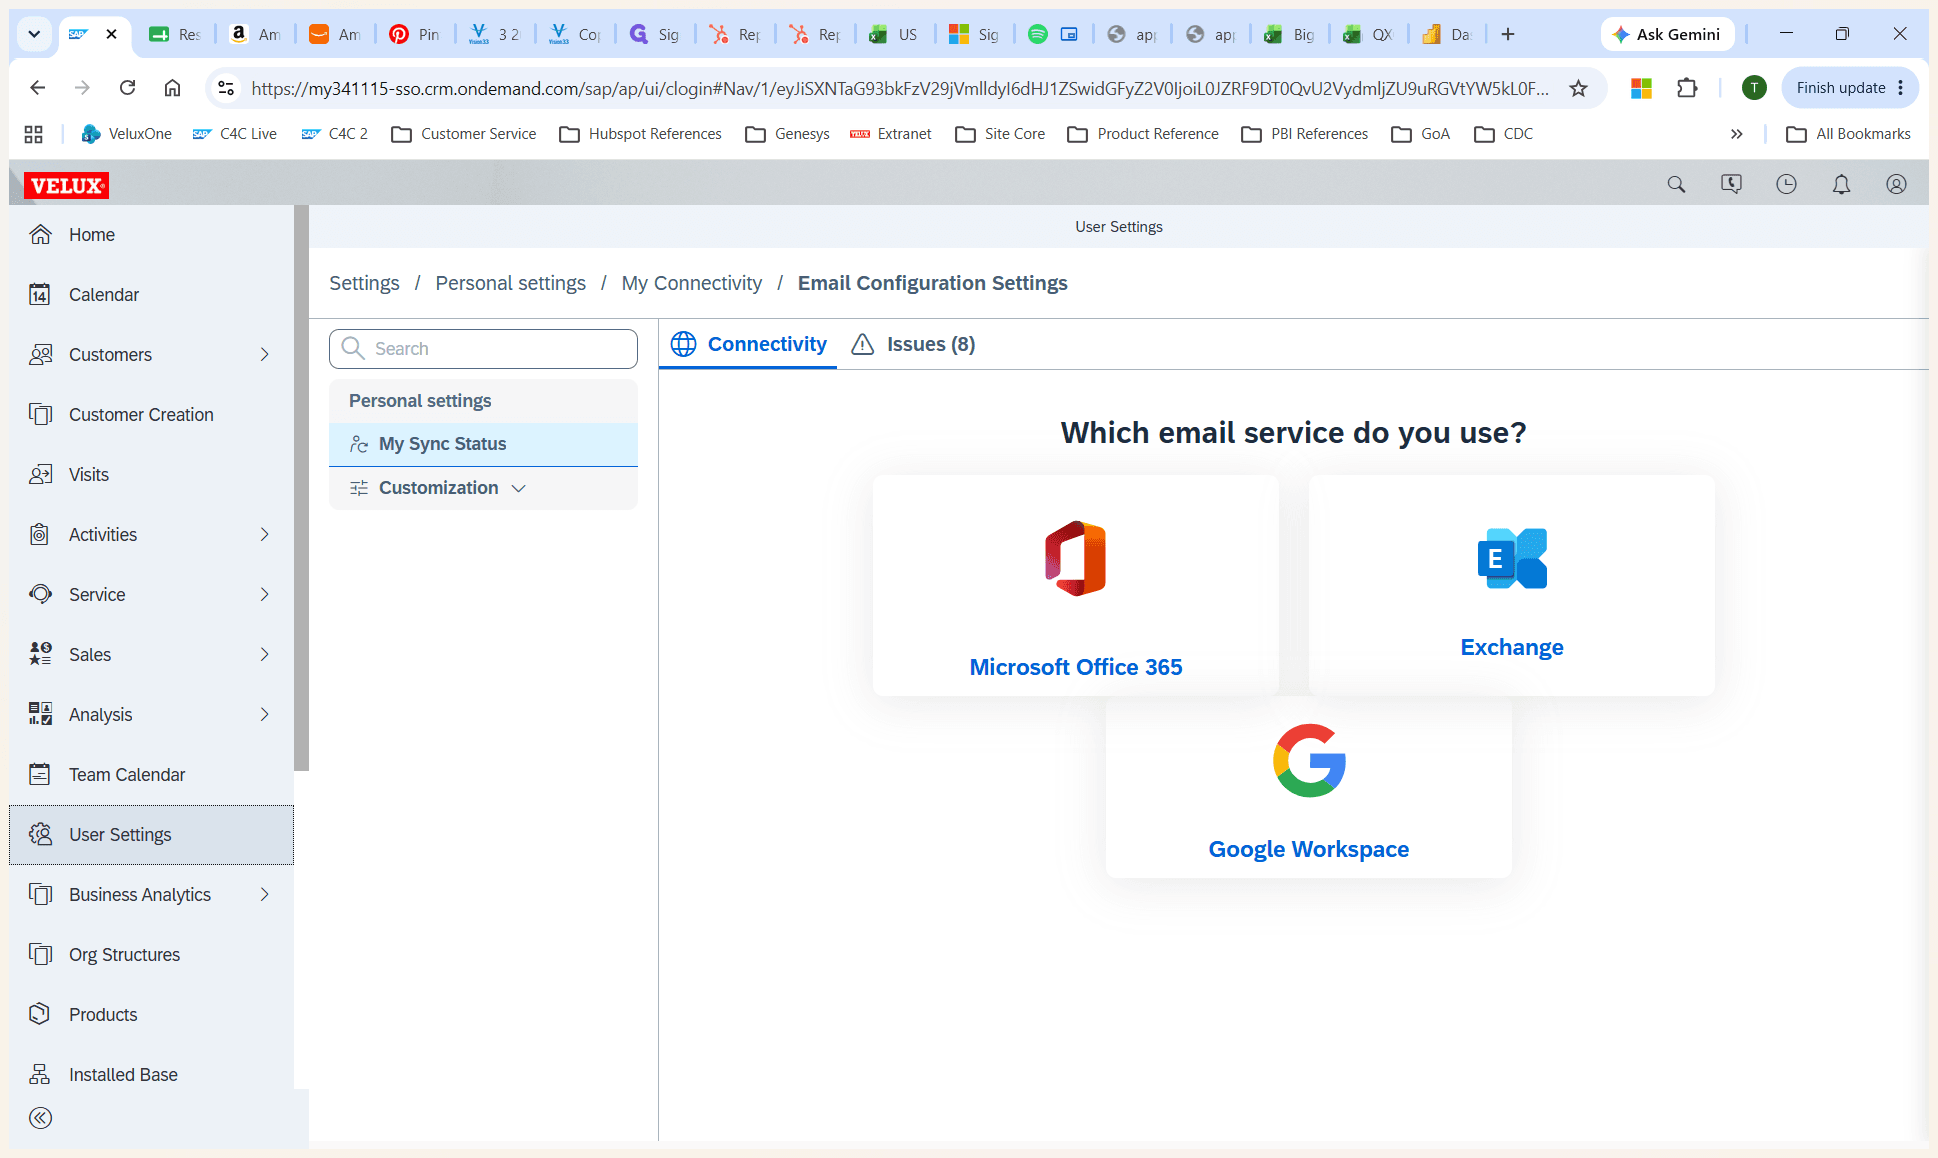1938x1158 pixels.
Task: Open the user profile icon in header
Action: [x=1896, y=184]
